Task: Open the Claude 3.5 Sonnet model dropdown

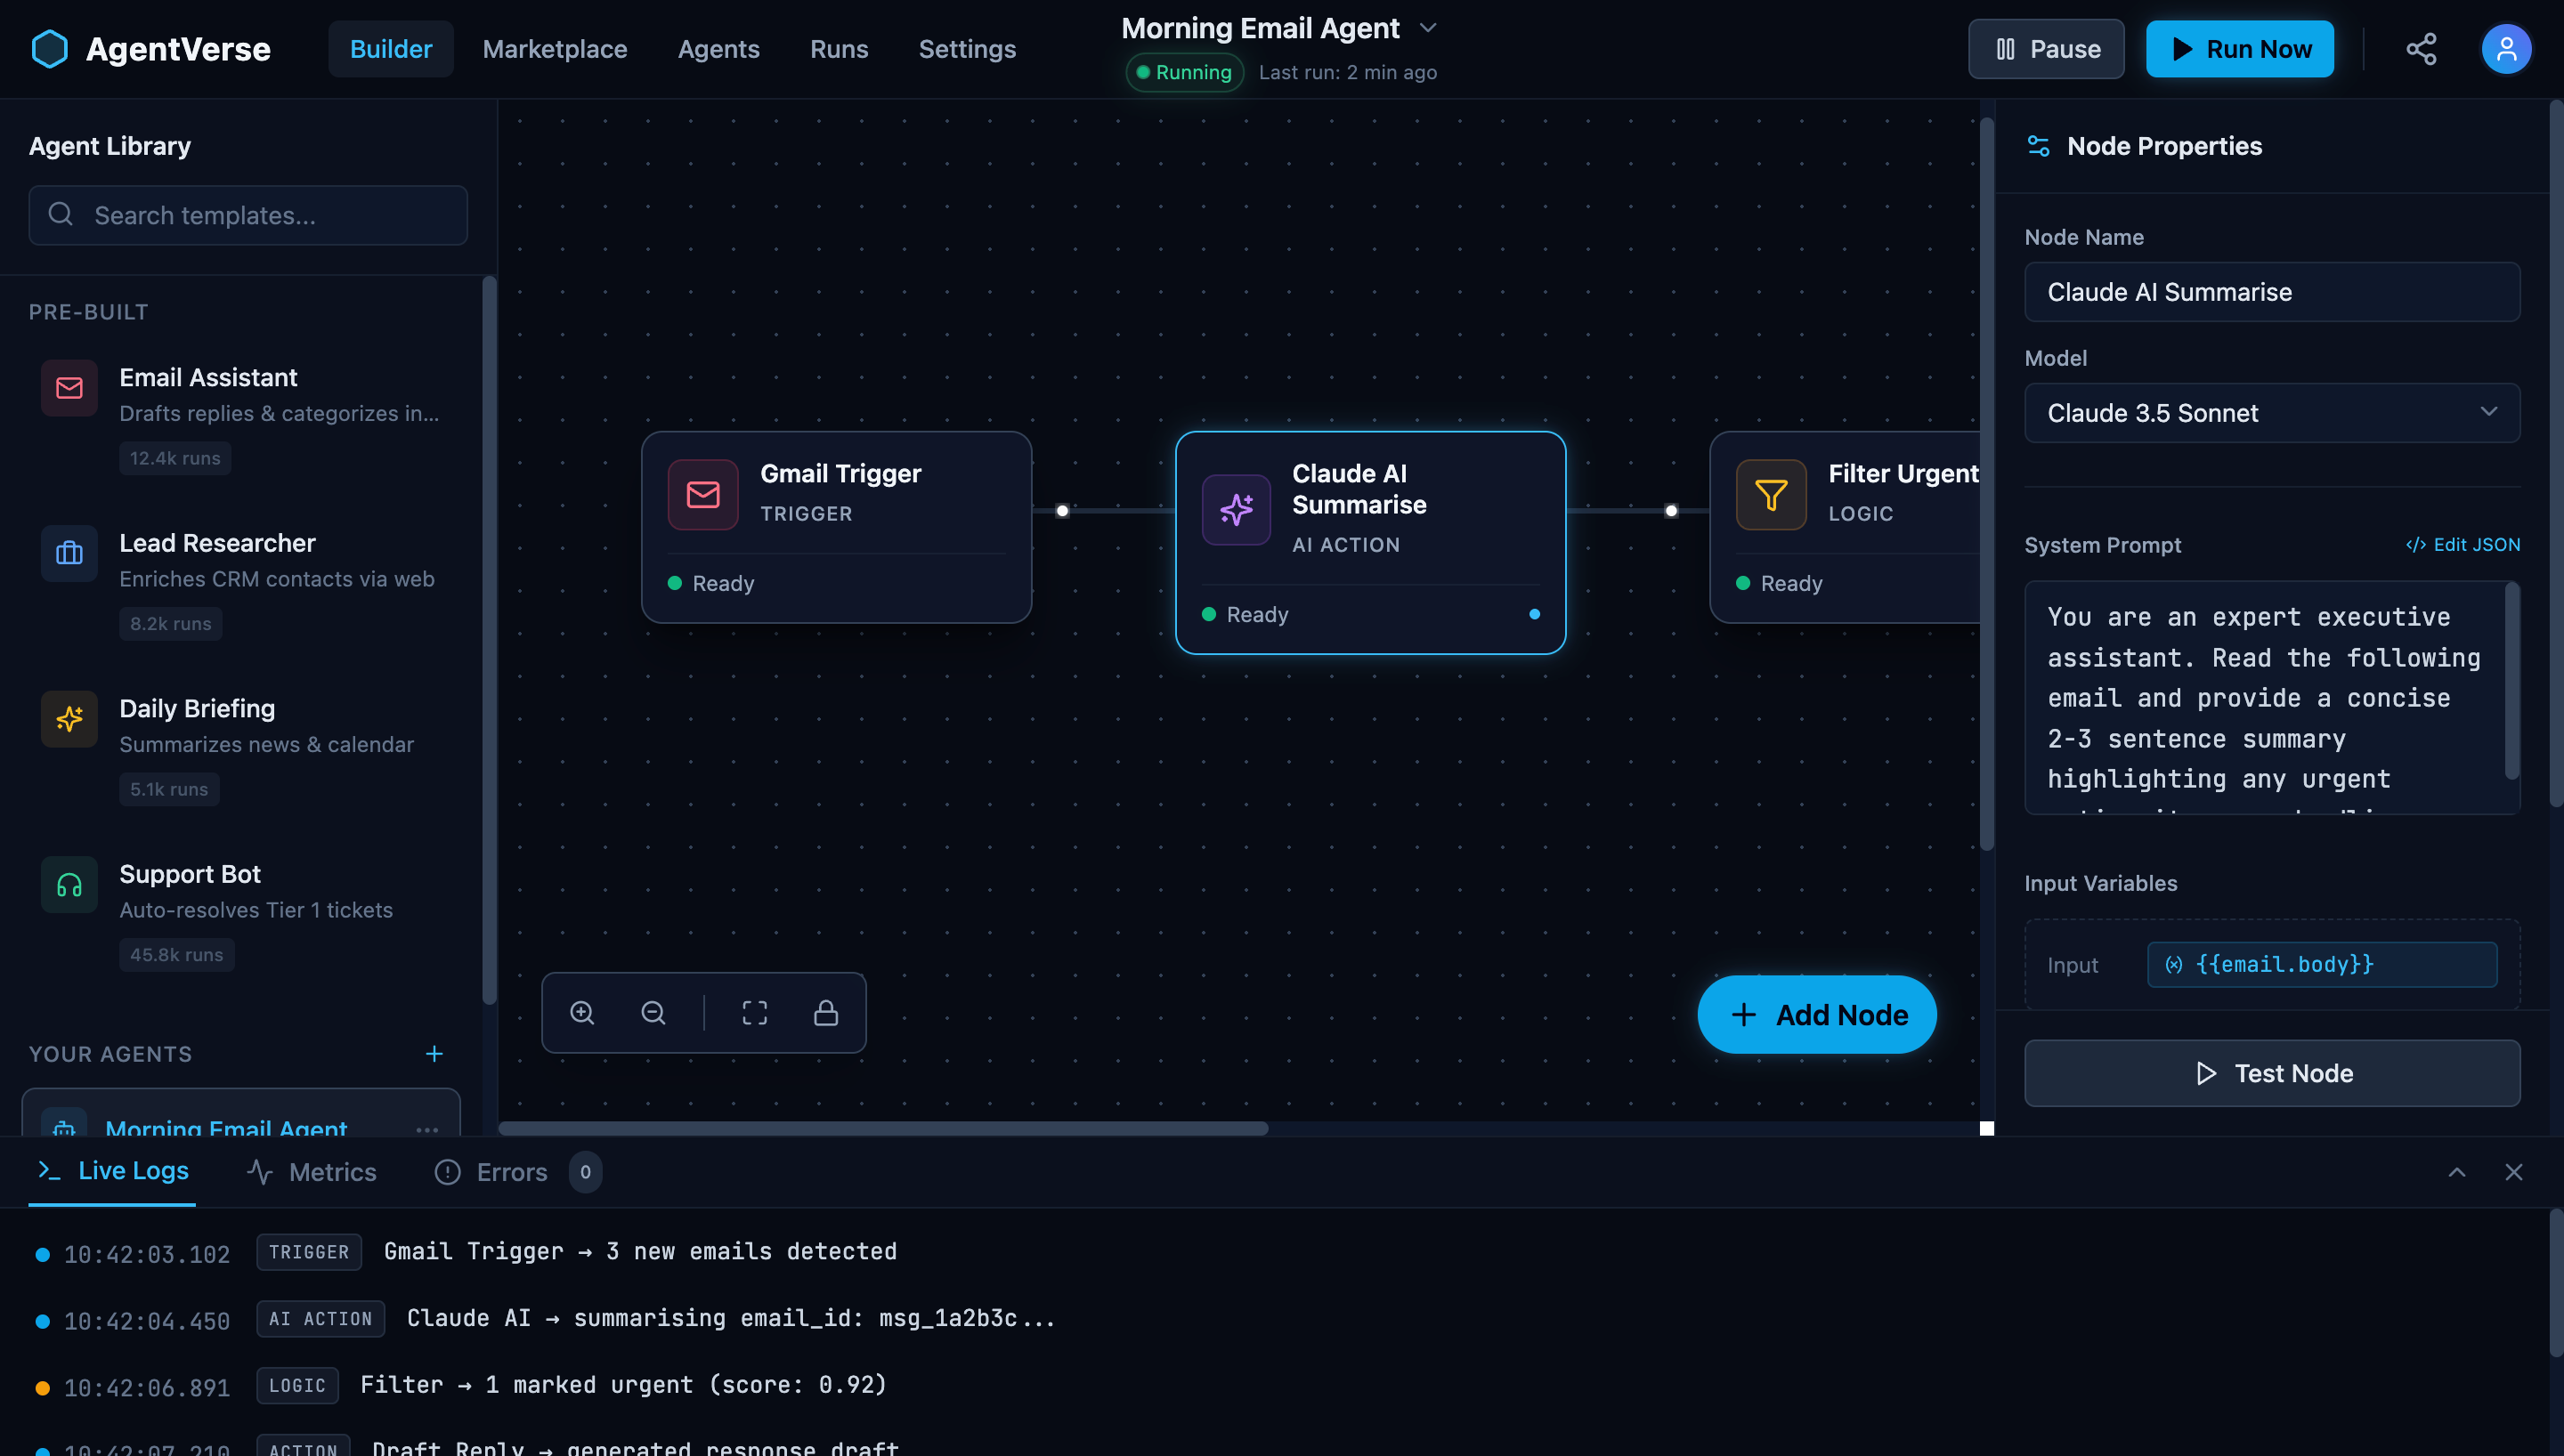Action: pos(2272,413)
